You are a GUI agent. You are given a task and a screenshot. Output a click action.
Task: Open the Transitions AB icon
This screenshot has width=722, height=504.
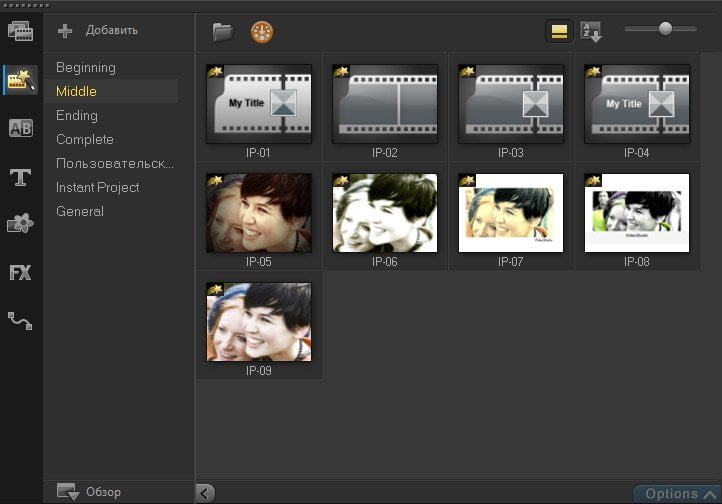click(x=21, y=128)
